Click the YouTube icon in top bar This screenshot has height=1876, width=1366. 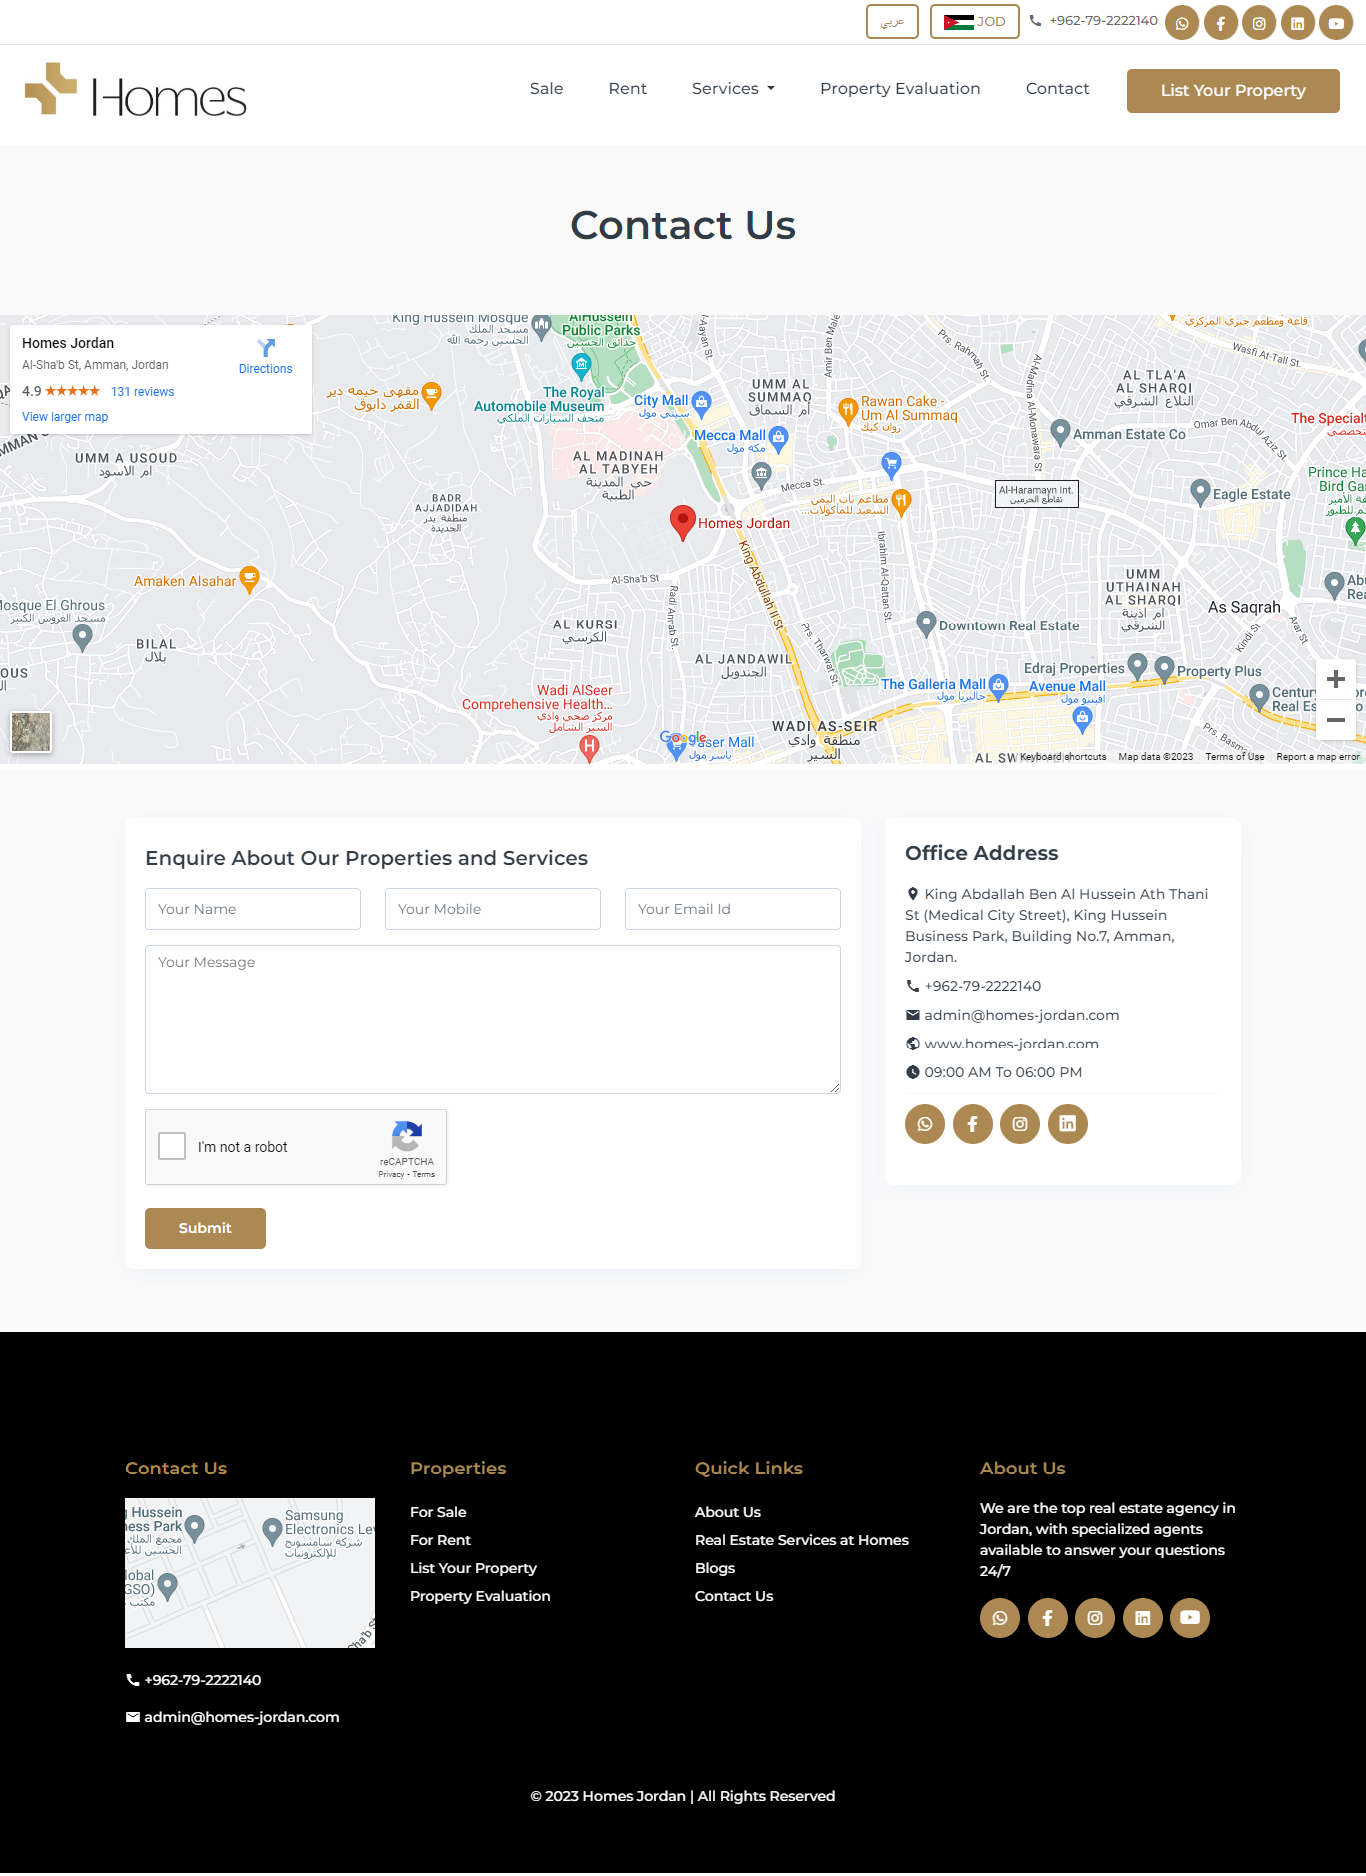click(x=1336, y=23)
